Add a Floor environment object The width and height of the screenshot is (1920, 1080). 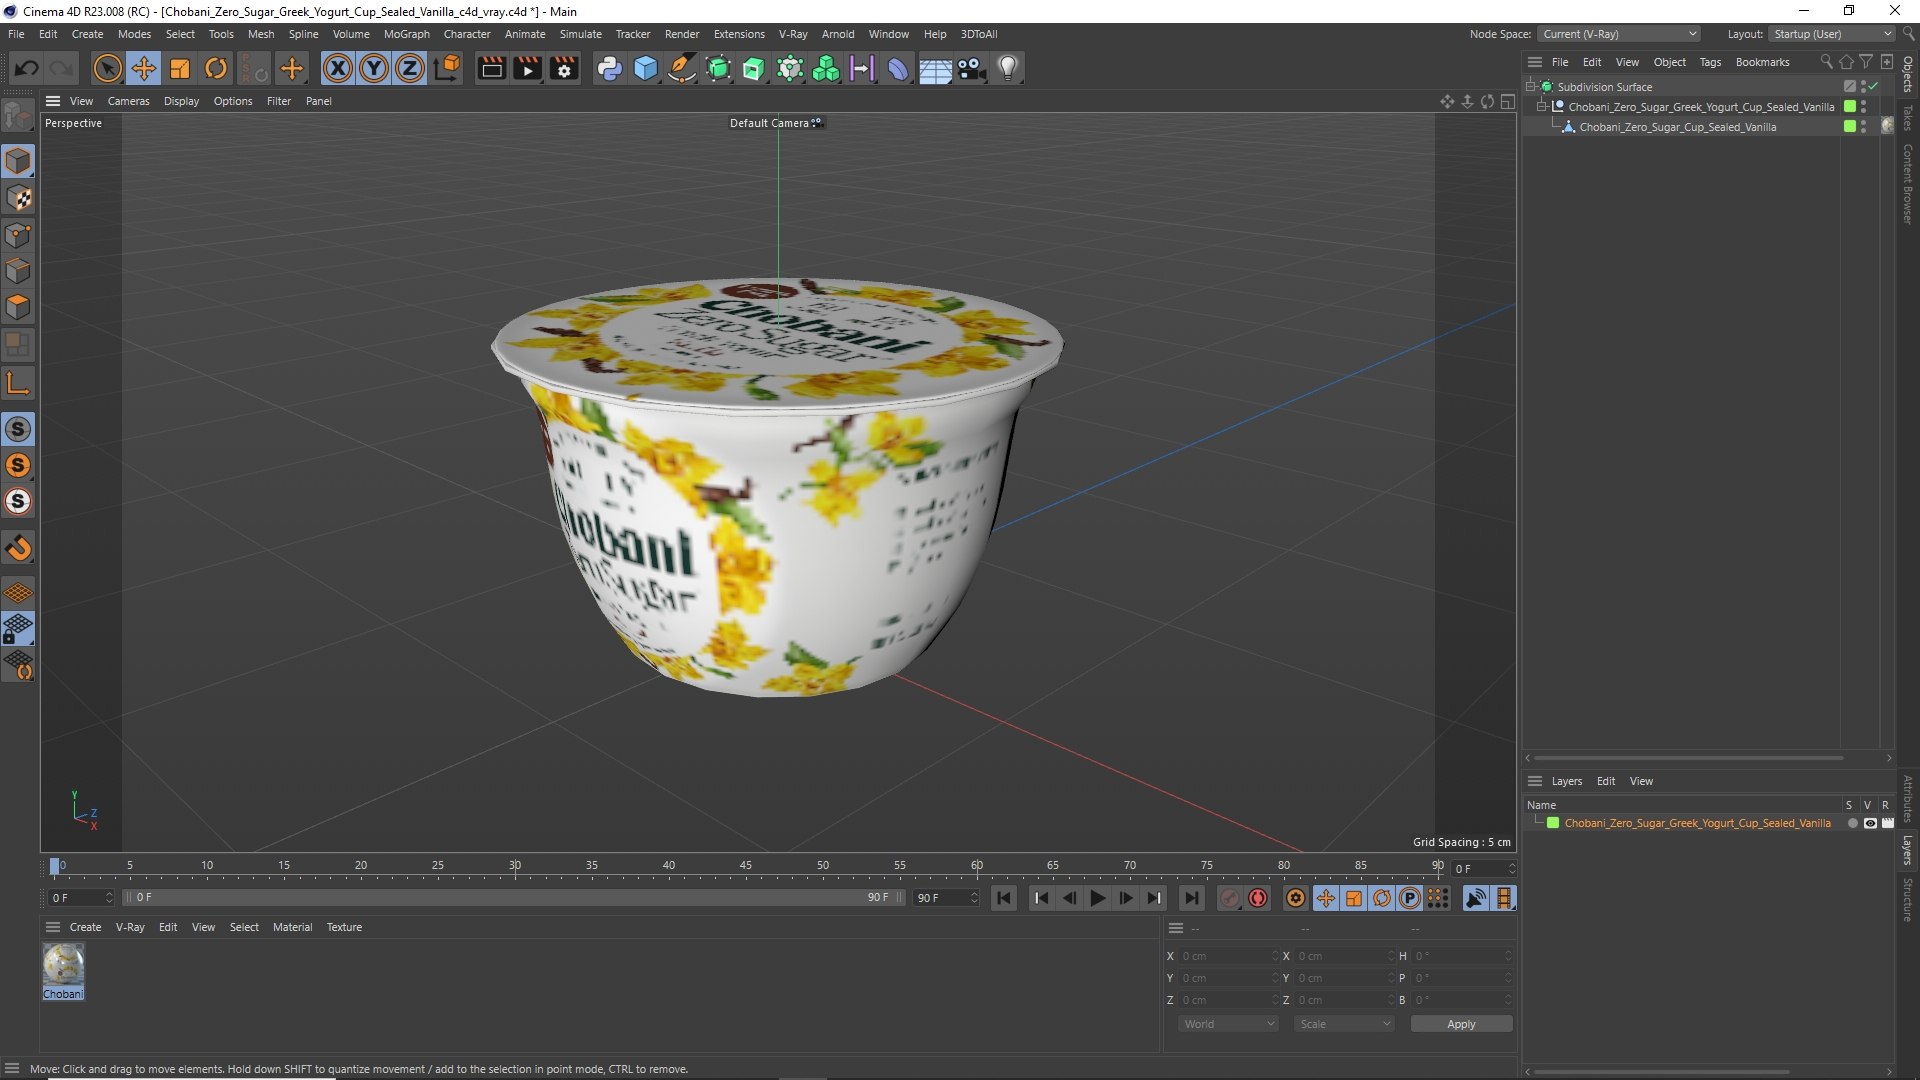point(935,68)
